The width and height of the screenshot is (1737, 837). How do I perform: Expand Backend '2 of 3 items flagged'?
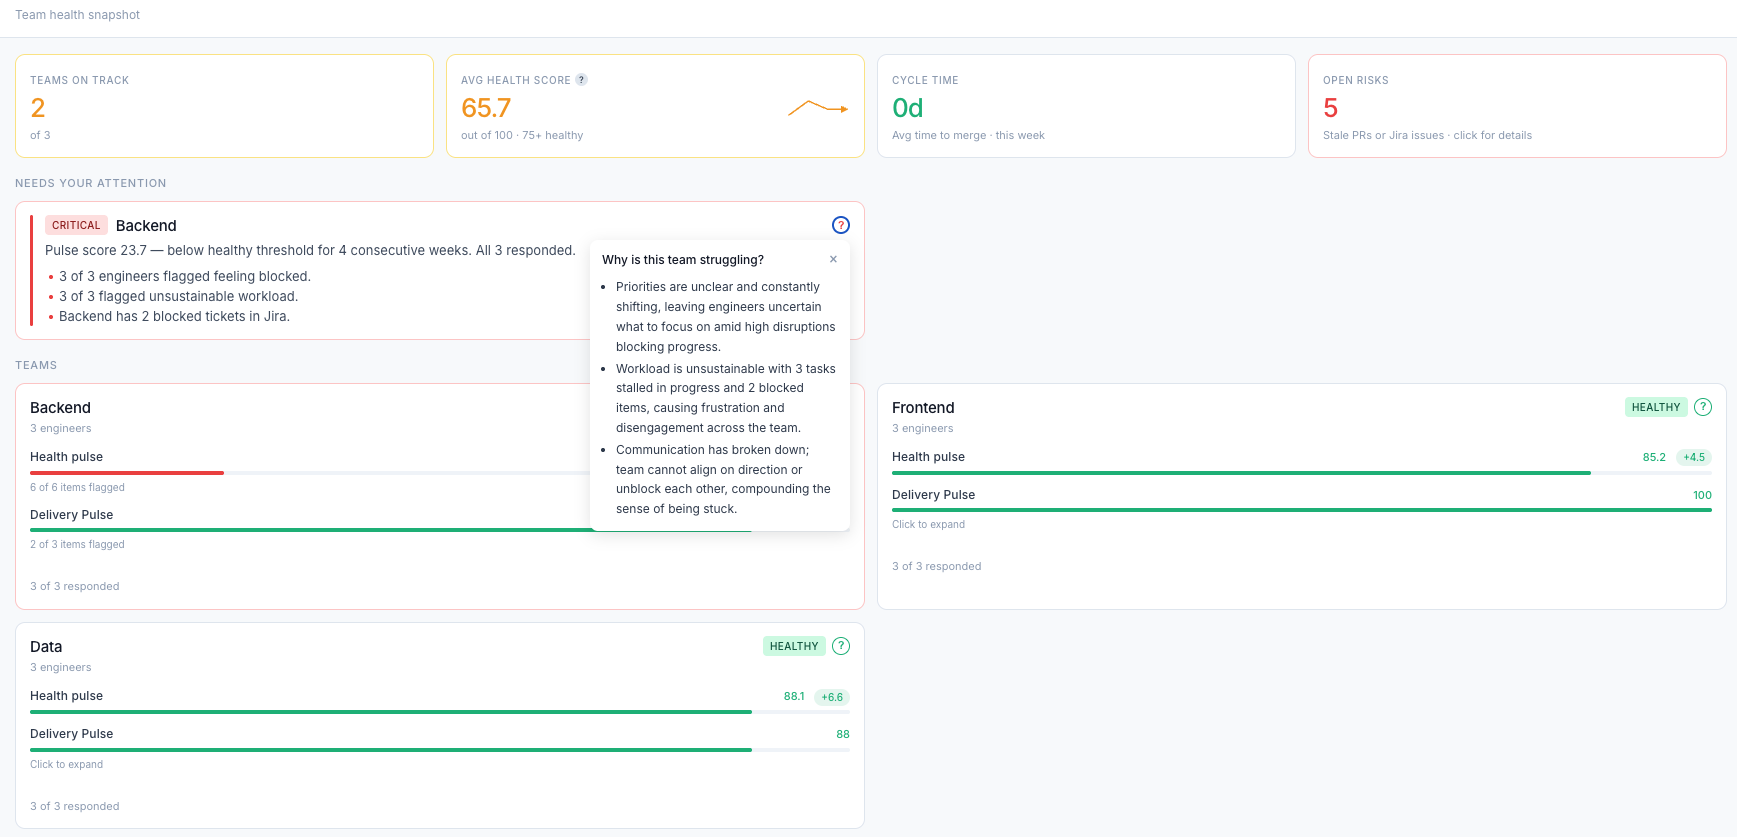(77, 544)
